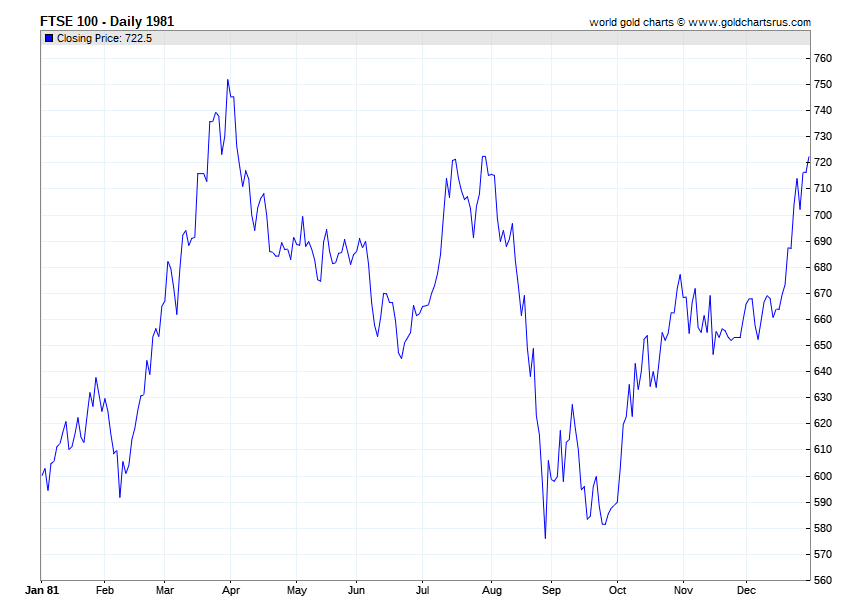
Task: Click the 'Nov' x-axis label
Action: click(683, 590)
